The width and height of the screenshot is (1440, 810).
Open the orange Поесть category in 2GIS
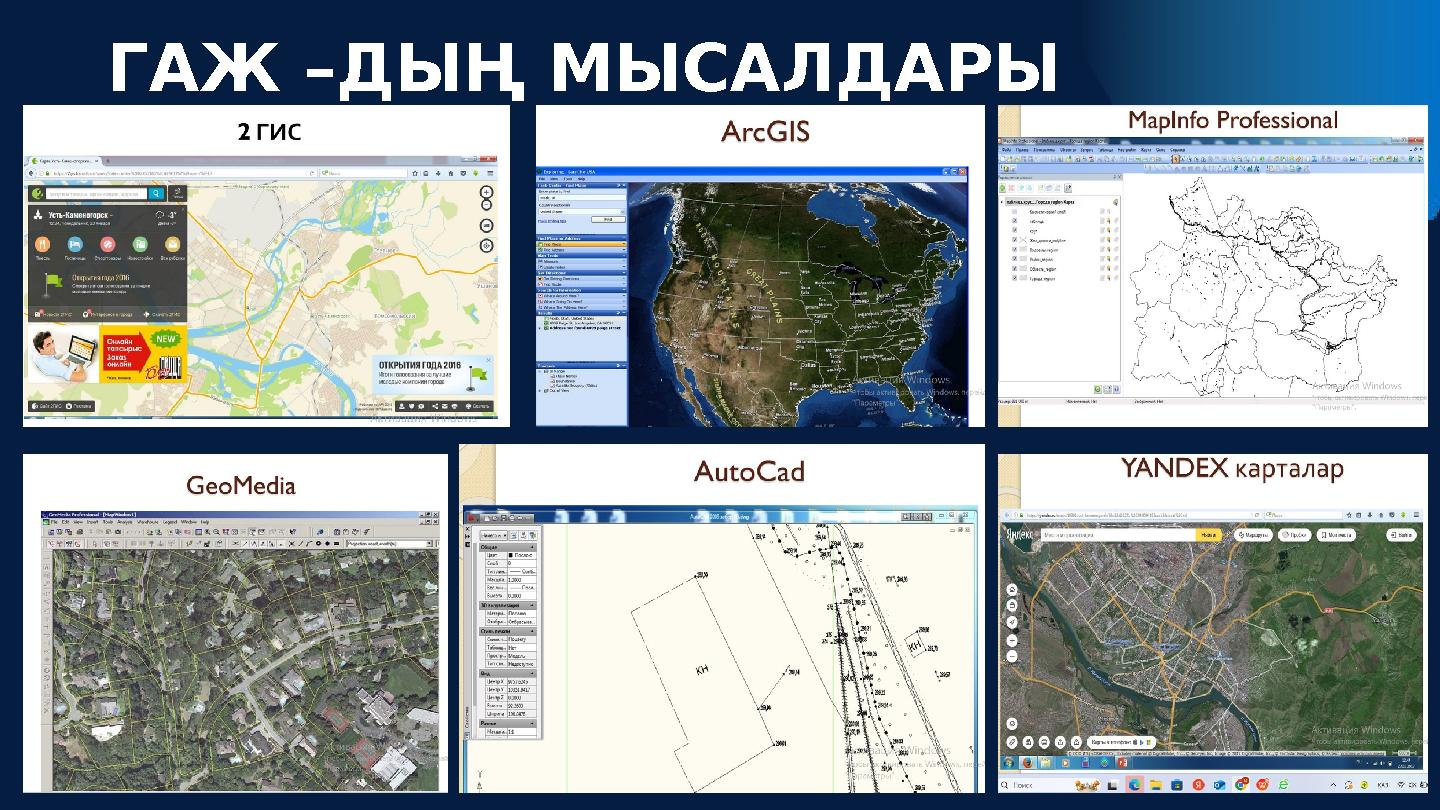point(42,244)
